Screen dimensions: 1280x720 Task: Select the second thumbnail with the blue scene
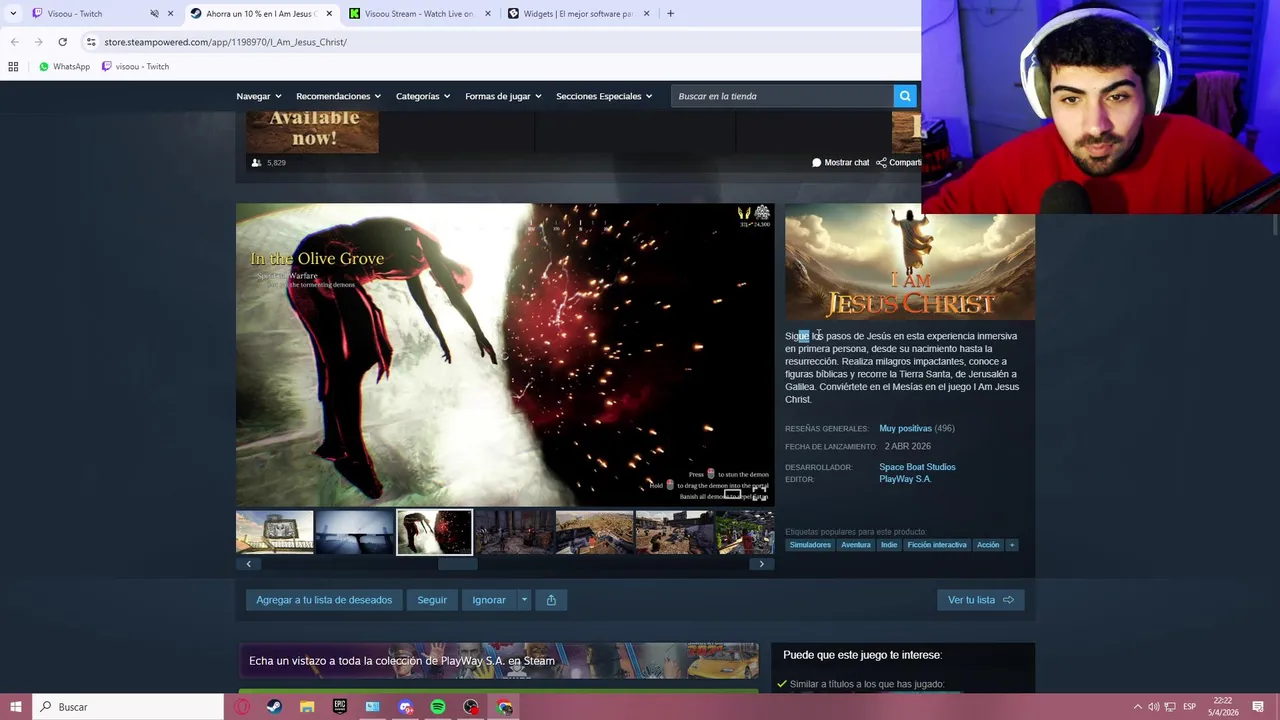[354, 532]
